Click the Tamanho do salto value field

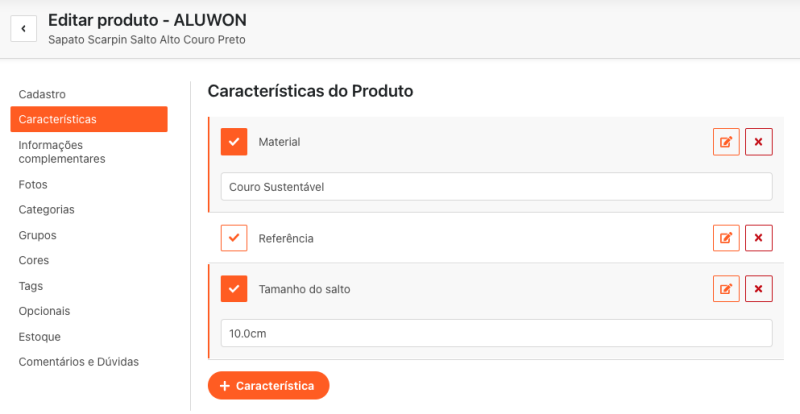496,333
